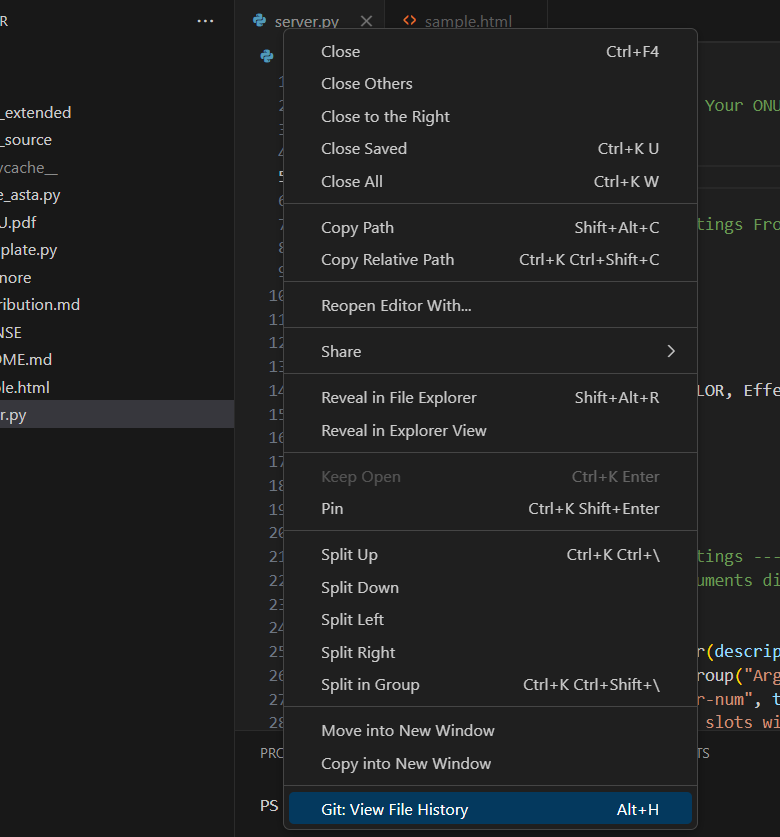Open the plate.py file in Explorer
The image size is (780, 837).
[117, 250]
